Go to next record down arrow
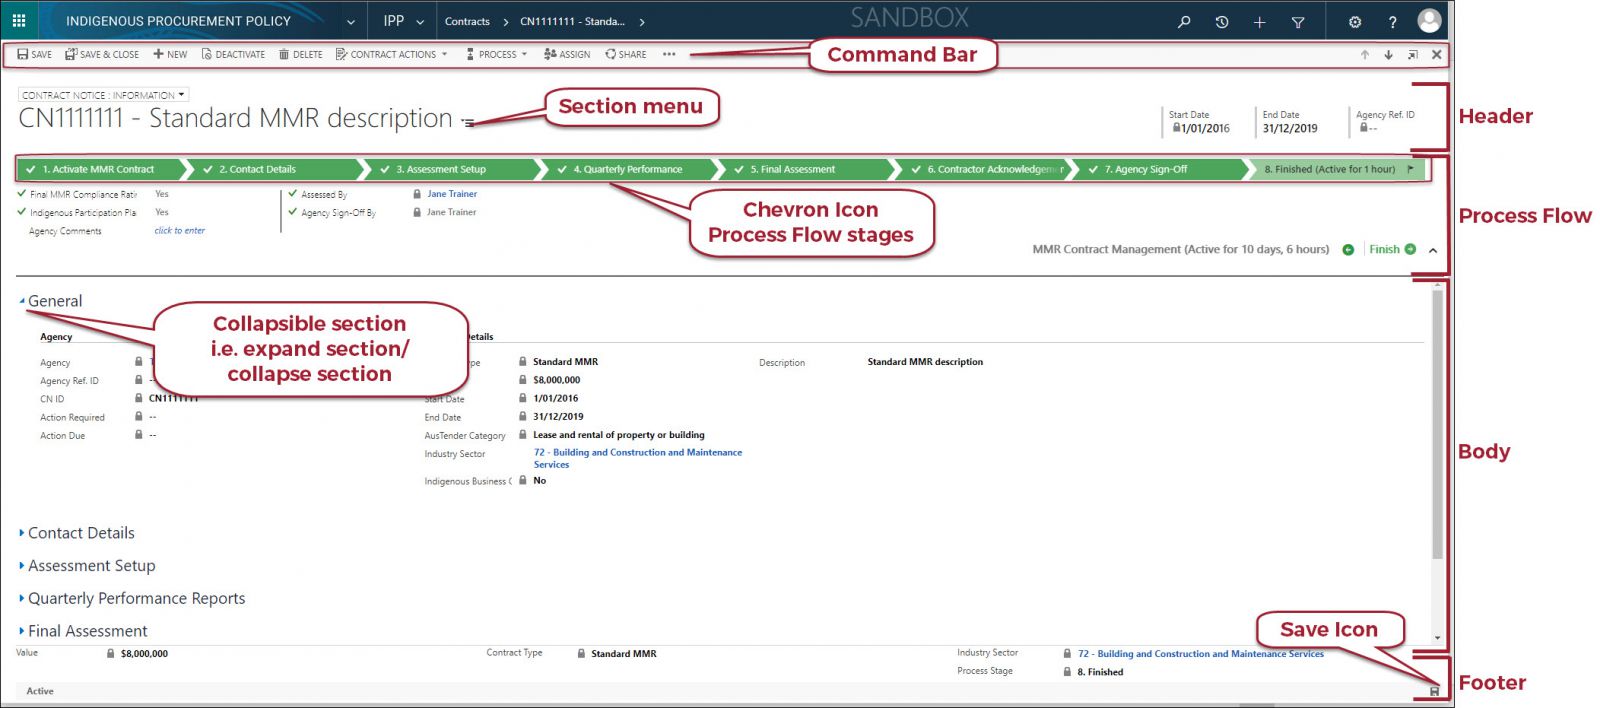Image resolution: width=1600 pixels, height=708 pixels. tap(1389, 55)
